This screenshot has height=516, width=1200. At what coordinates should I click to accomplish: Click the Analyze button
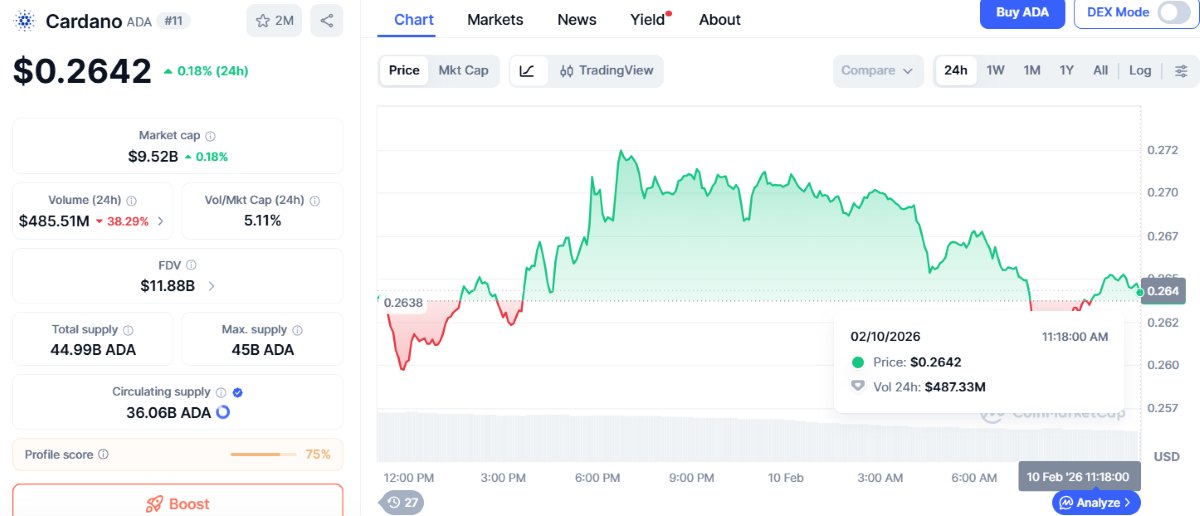pos(1096,503)
